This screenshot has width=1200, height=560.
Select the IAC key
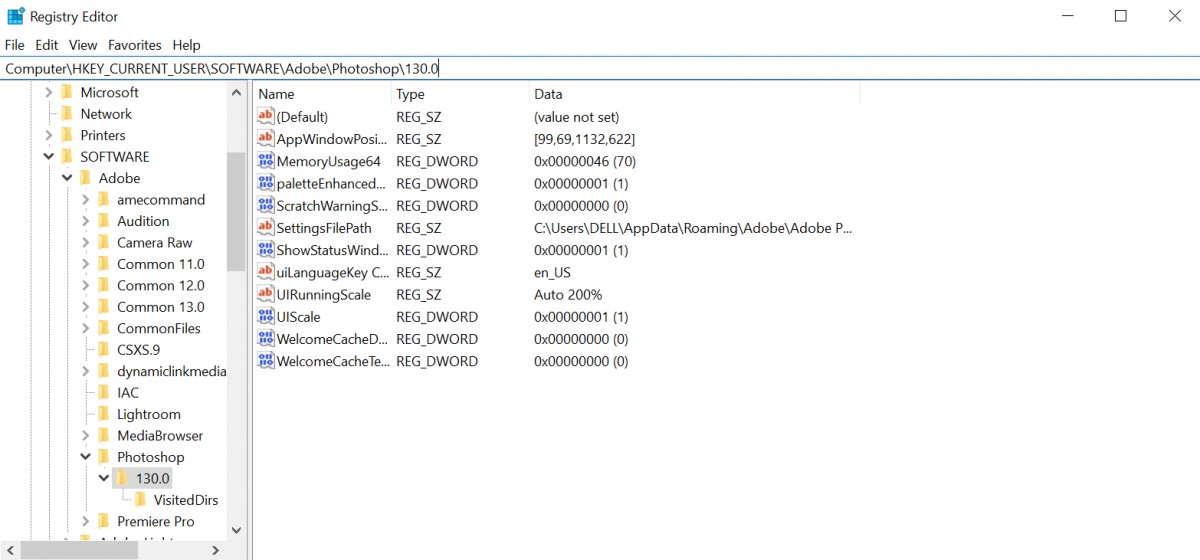pyautogui.click(x=127, y=393)
